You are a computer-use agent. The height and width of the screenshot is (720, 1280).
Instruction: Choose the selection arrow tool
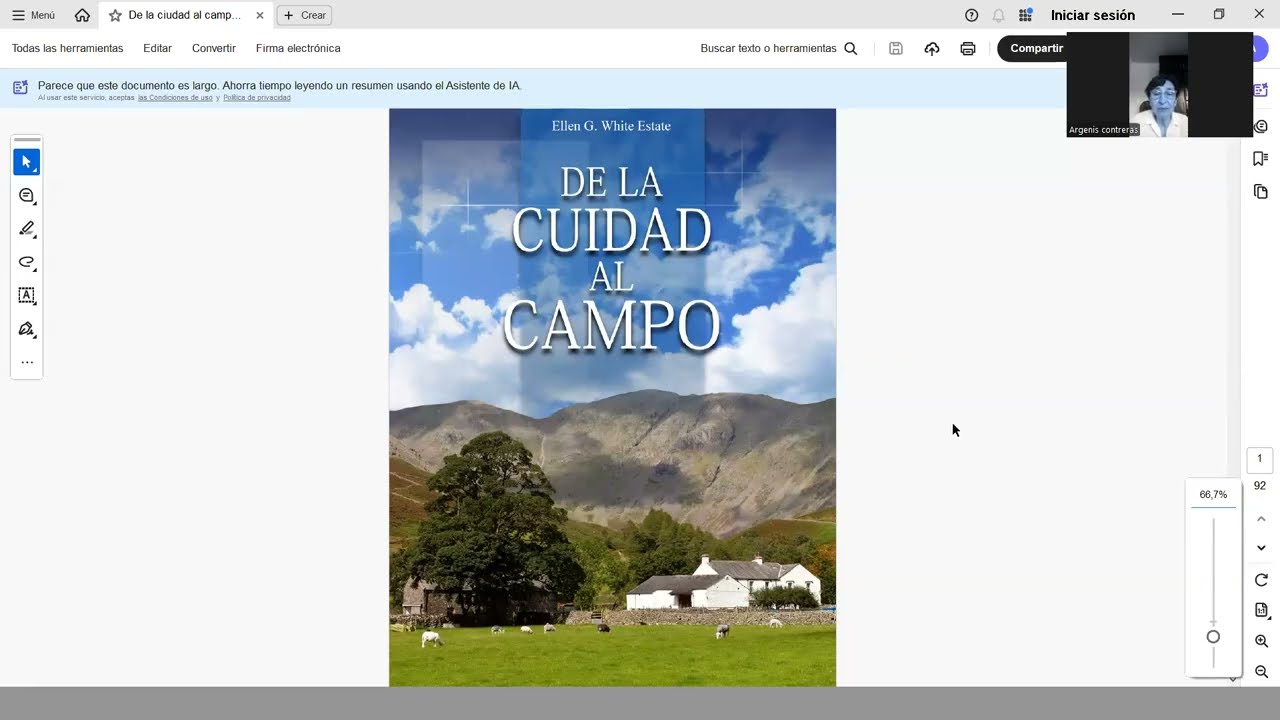tap(27, 162)
